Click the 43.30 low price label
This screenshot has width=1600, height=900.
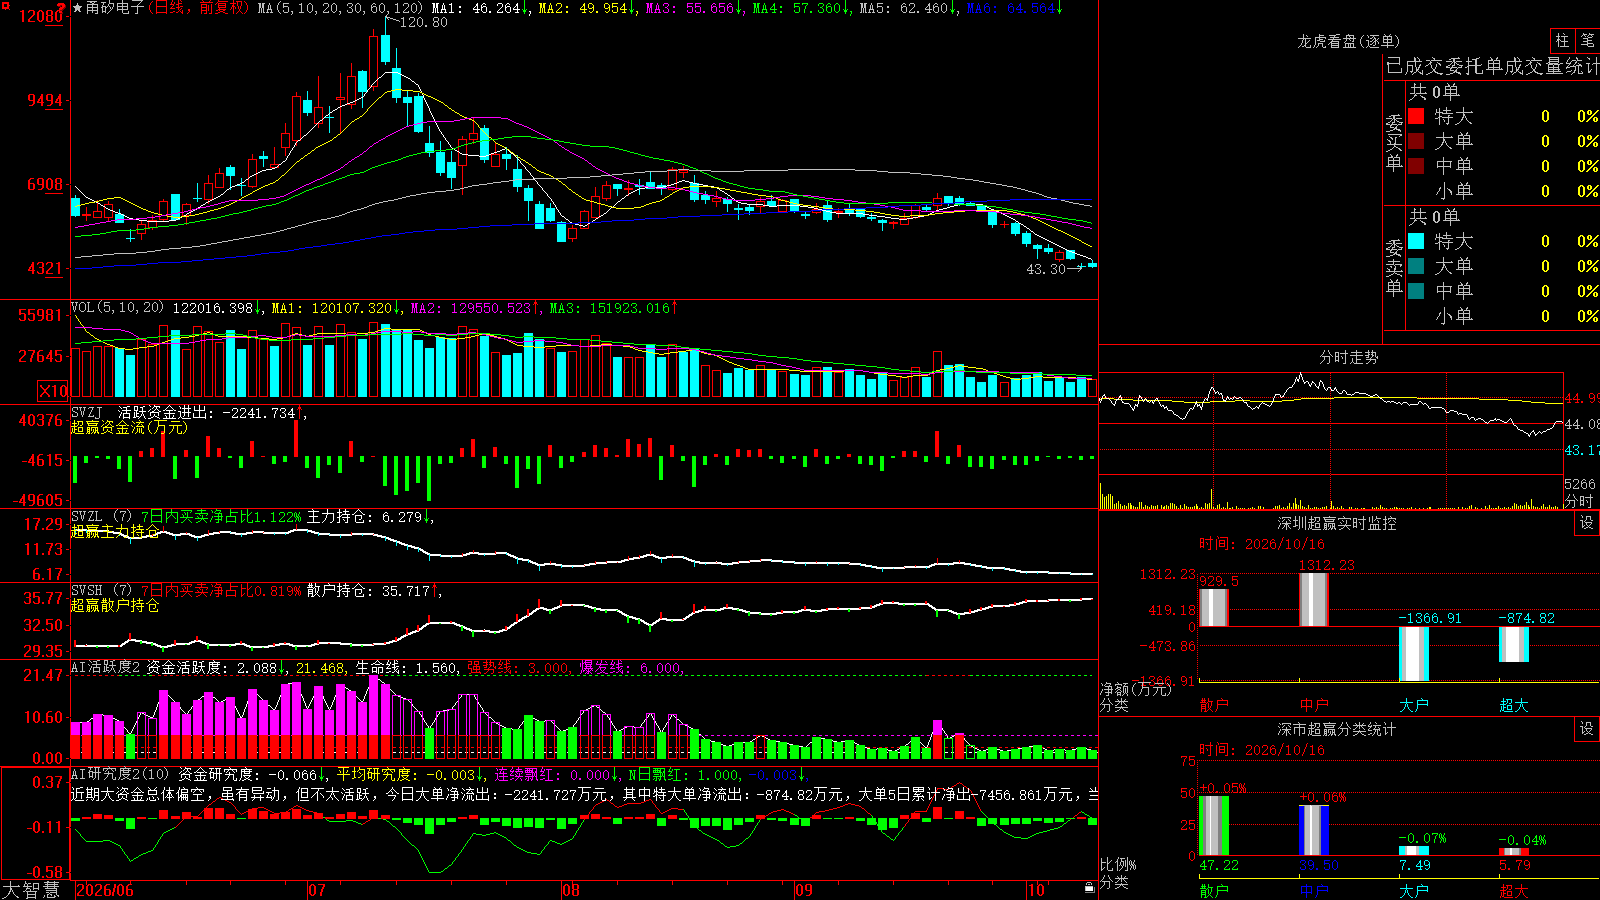click(x=1046, y=269)
